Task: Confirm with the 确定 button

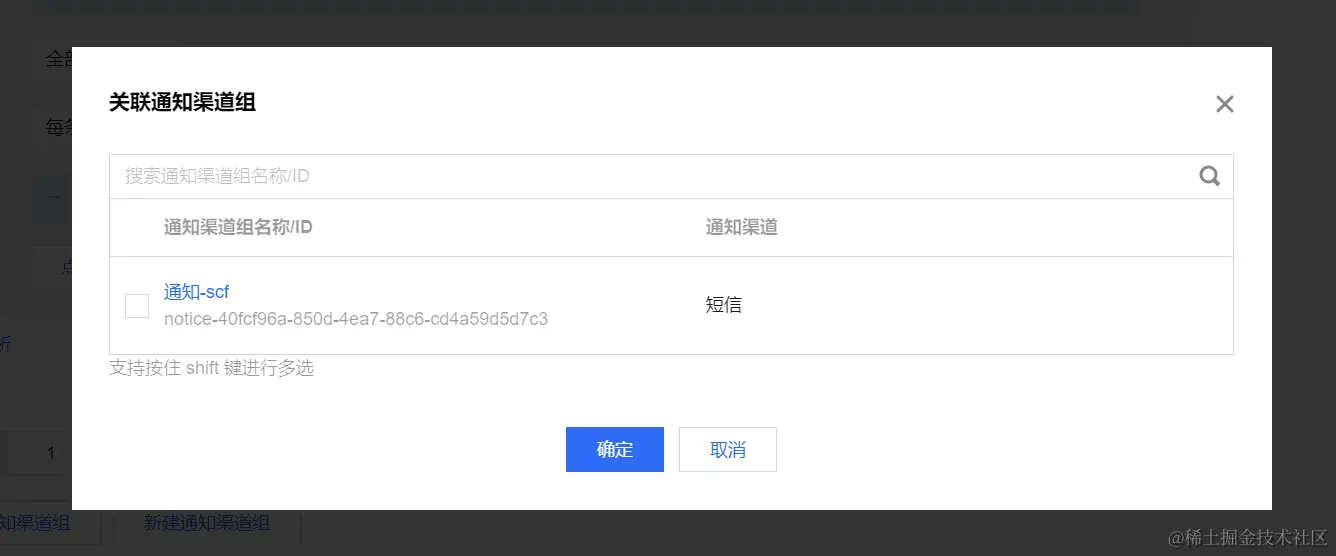Action: (615, 450)
